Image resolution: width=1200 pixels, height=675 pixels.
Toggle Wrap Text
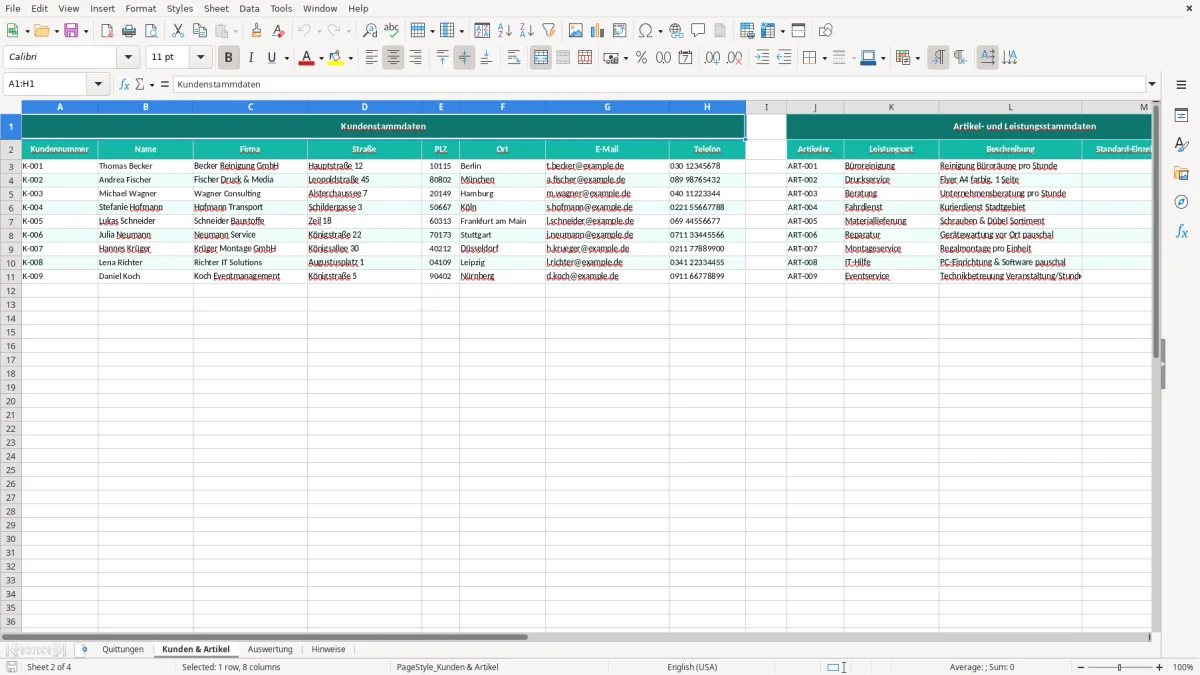pyautogui.click(x=514, y=58)
